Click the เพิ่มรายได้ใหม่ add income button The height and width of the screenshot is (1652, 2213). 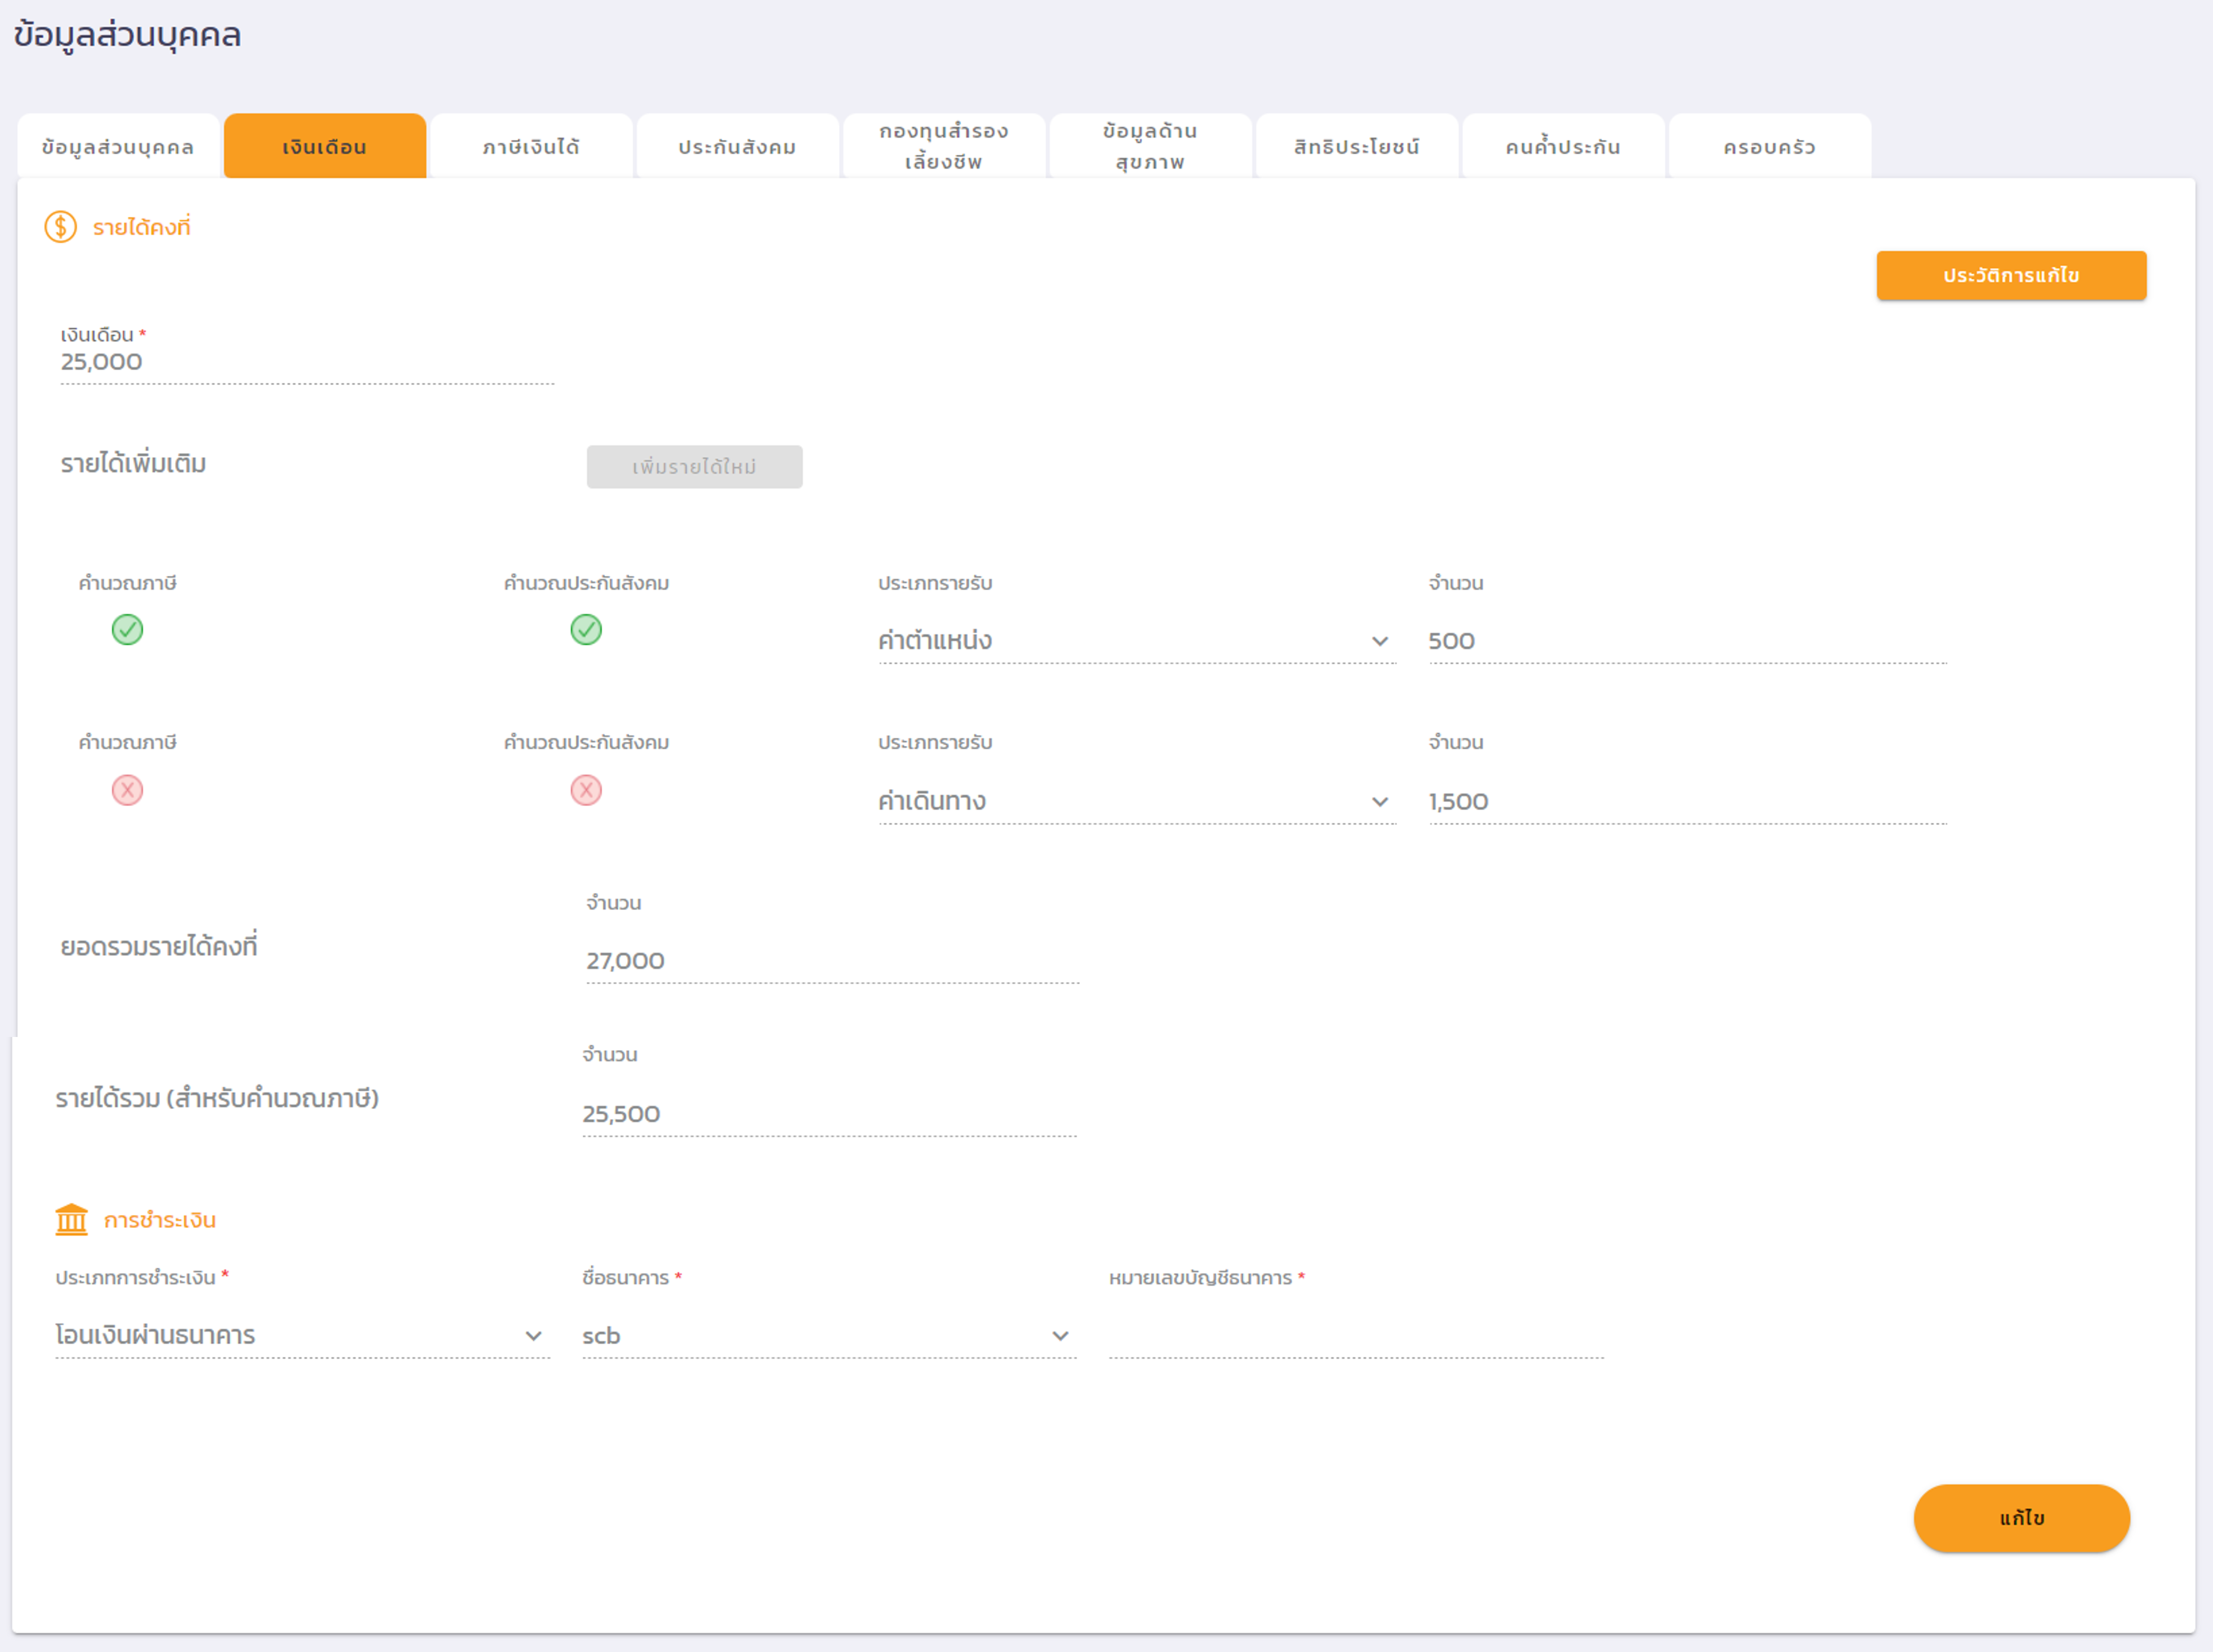point(694,467)
